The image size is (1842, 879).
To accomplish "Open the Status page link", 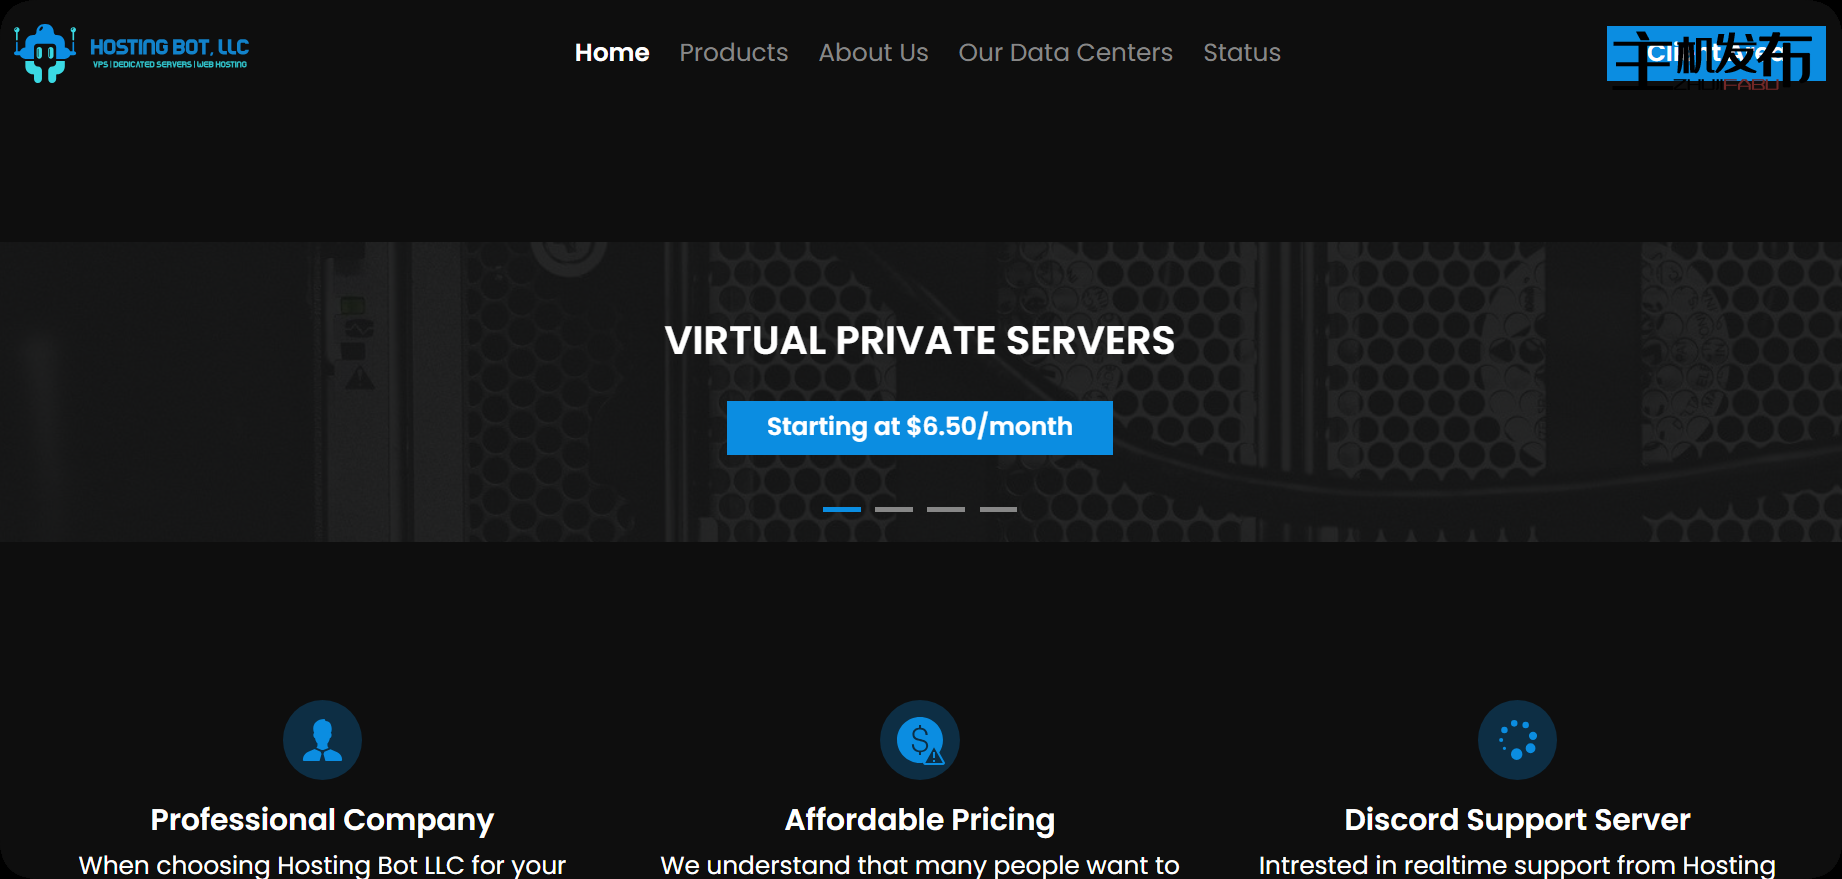I will (x=1242, y=53).
